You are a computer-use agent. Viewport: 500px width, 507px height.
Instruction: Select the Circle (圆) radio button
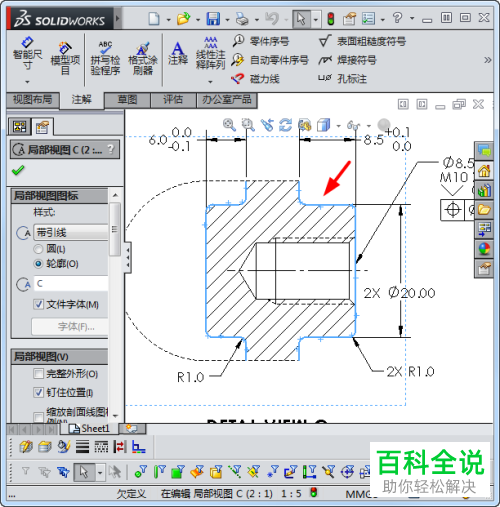click(38, 249)
